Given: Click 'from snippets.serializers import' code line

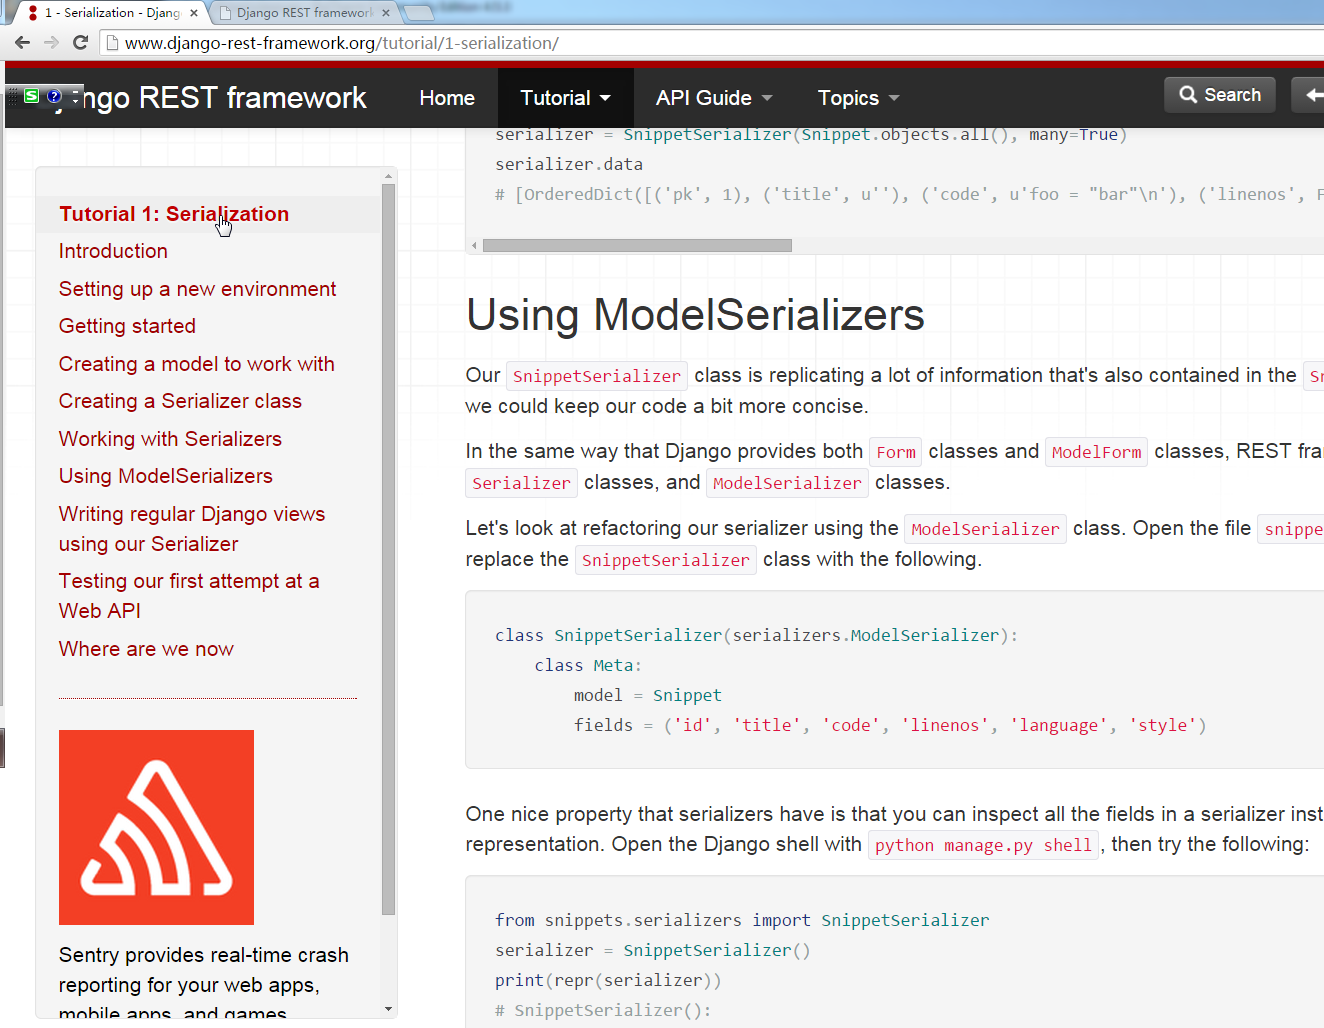Looking at the screenshot, I should coord(742,920).
